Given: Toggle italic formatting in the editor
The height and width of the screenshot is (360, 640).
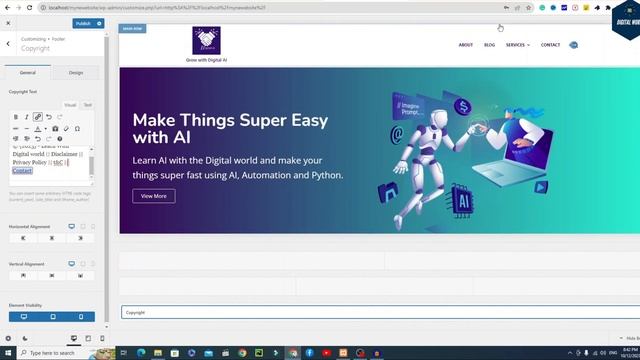Looking at the screenshot, I should click(x=27, y=117).
